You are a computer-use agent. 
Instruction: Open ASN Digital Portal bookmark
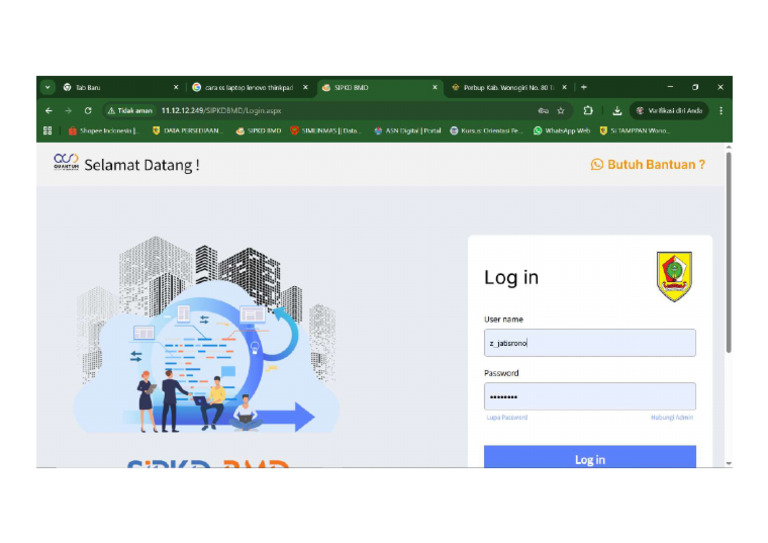pyautogui.click(x=408, y=131)
